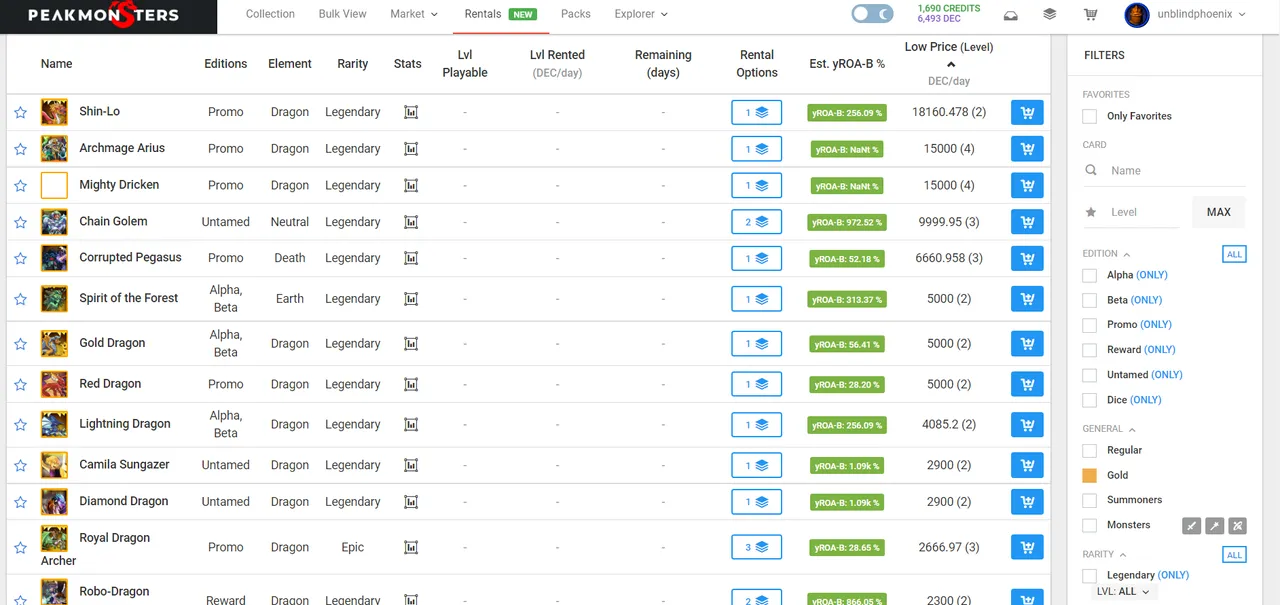Viewport: 1280px width, 605px height.
Task: Open the shopping cart in header
Action: 1091,15
